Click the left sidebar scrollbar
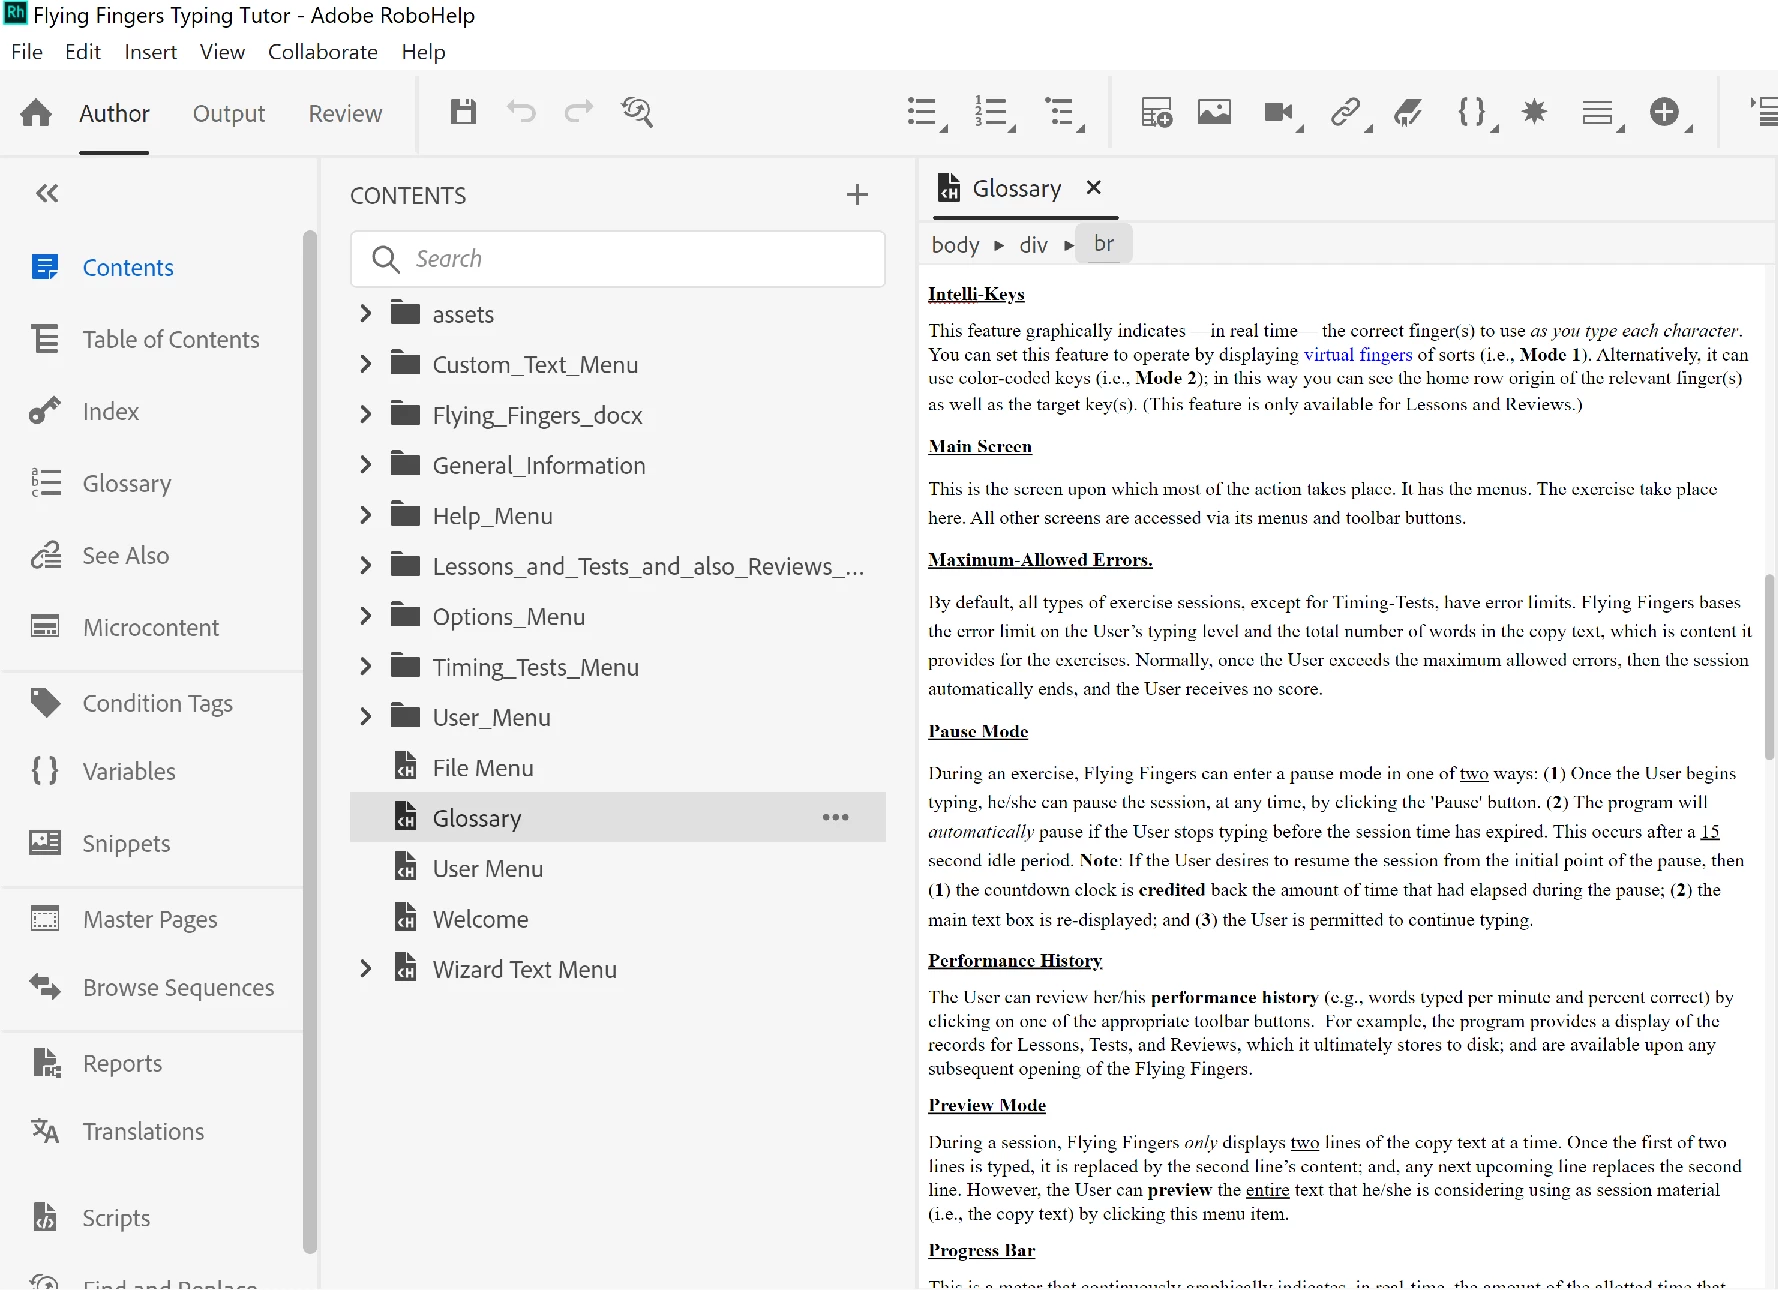The width and height of the screenshot is (1778, 1290). (x=310, y=740)
